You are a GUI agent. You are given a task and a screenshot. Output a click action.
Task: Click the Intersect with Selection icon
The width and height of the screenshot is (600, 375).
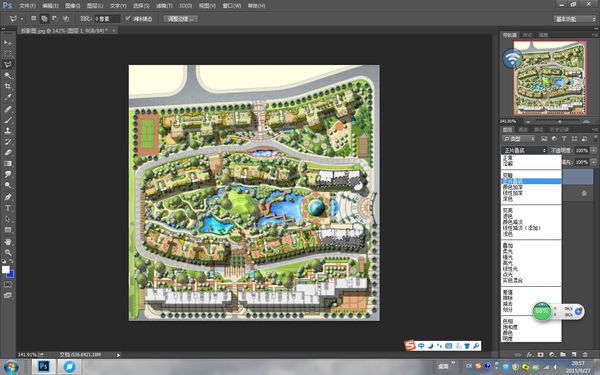pyautogui.click(x=66, y=18)
